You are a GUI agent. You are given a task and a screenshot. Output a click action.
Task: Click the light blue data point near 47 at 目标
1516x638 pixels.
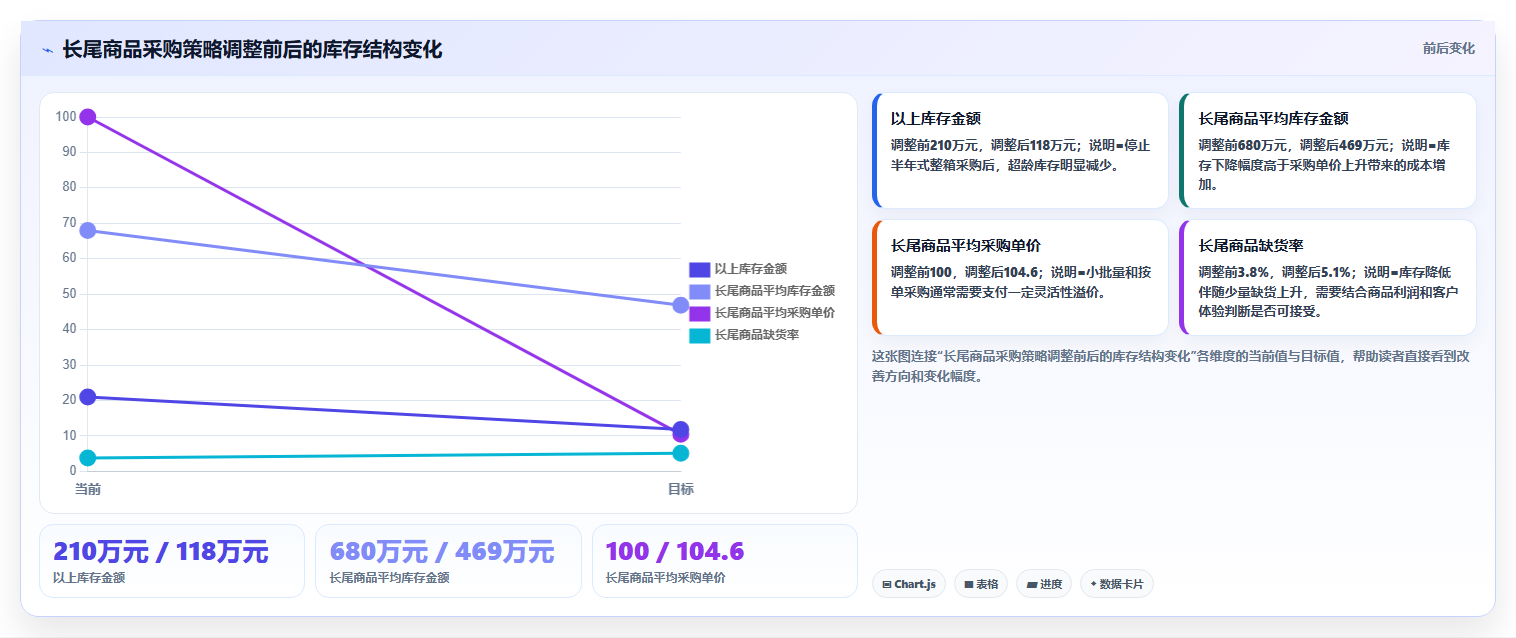pos(681,305)
